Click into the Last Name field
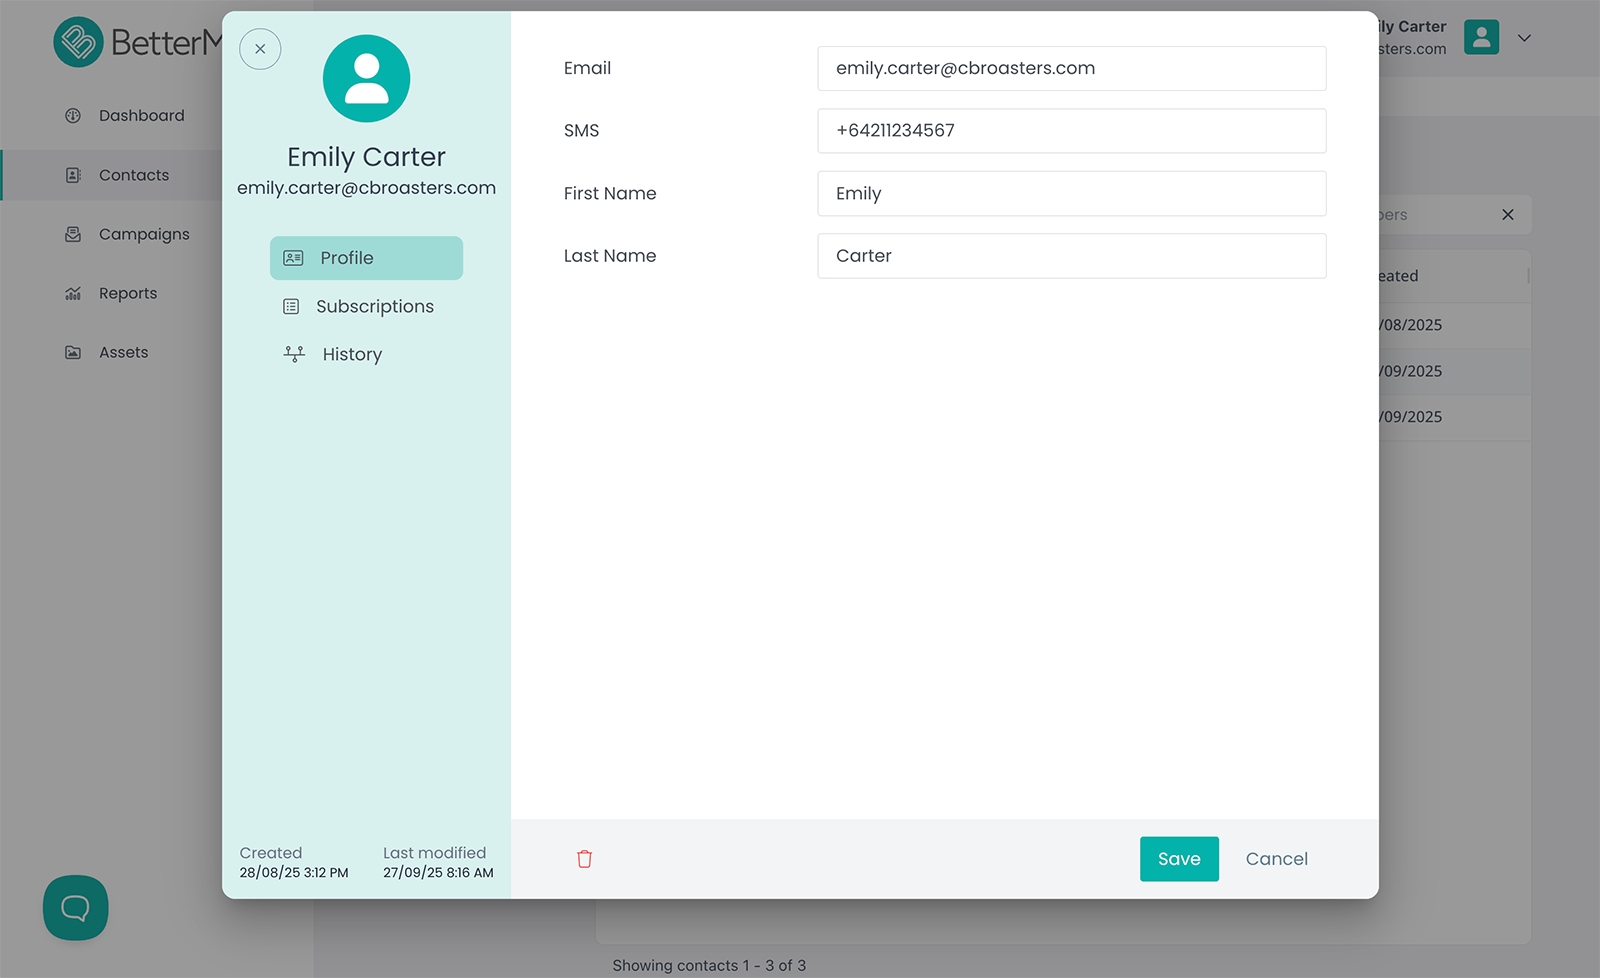 click(x=1071, y=256)
